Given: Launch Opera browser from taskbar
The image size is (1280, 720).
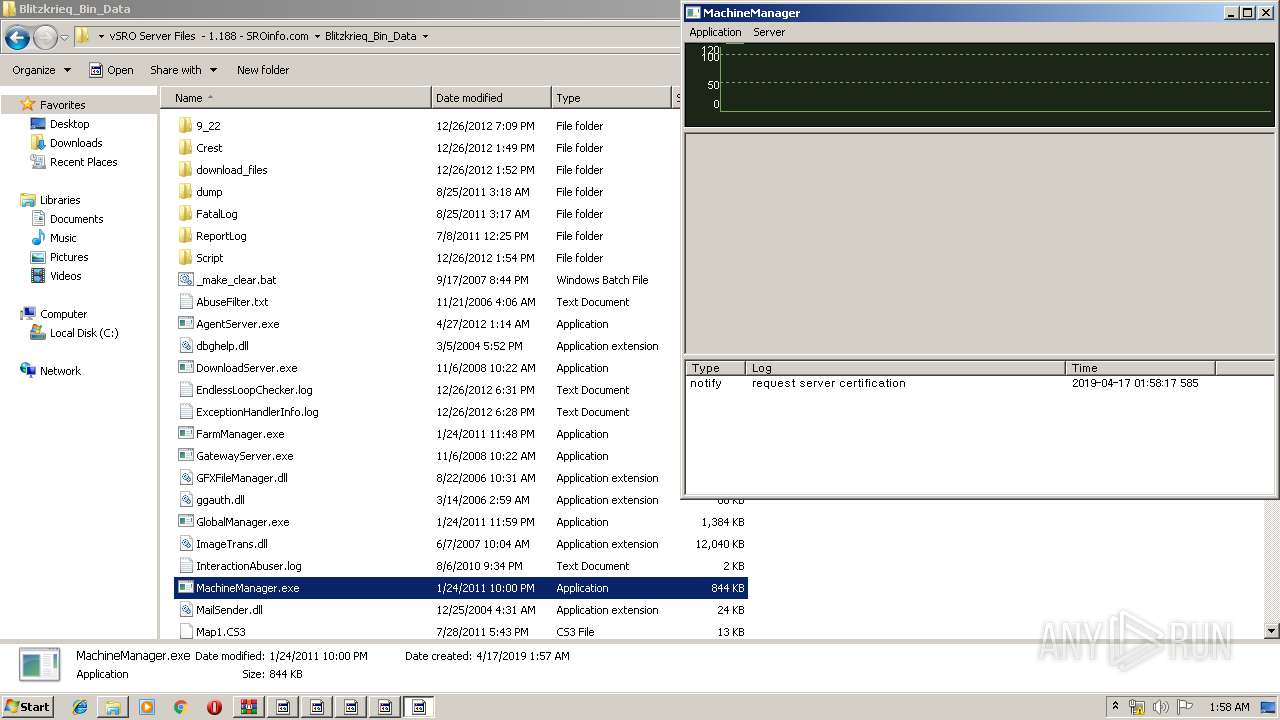Looking at the screenshot, I should tap(214, 707).
